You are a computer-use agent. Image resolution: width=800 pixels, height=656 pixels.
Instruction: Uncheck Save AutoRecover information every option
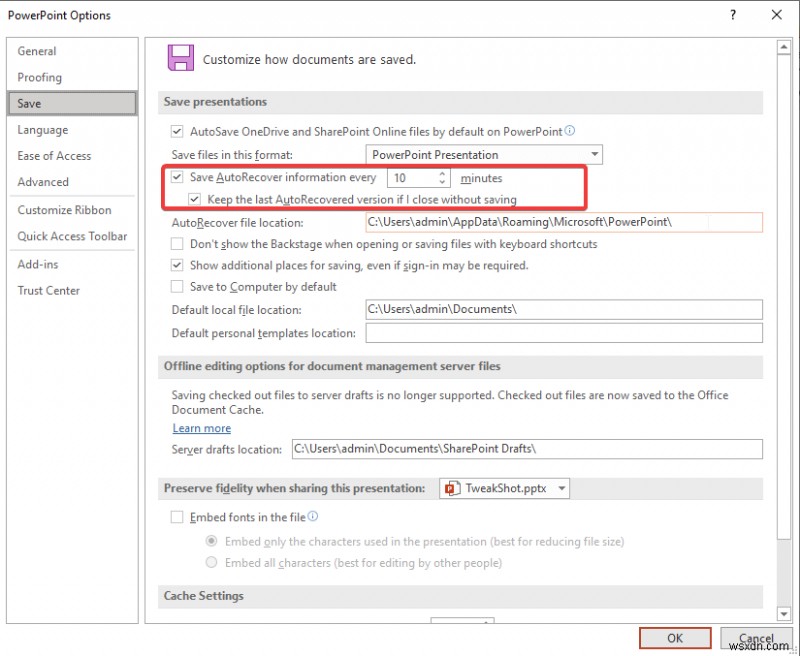tap(177, 177)
